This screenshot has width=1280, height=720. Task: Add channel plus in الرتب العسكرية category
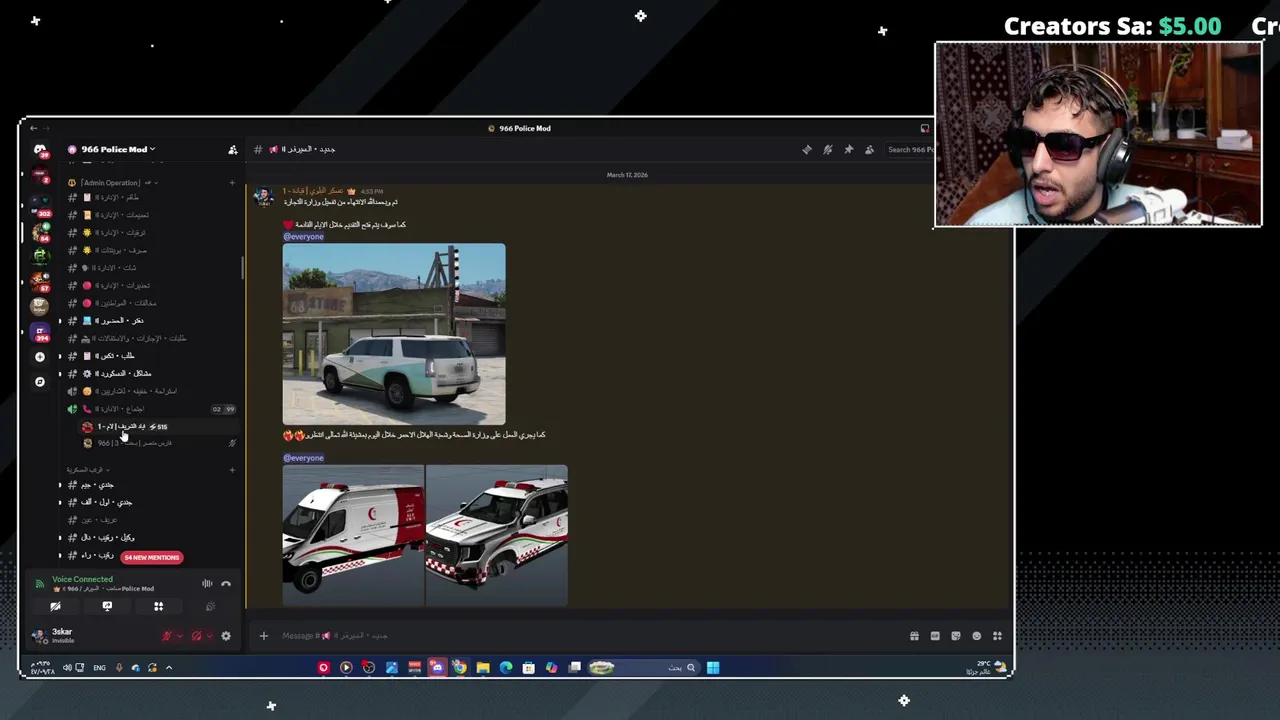pos(232,470)
